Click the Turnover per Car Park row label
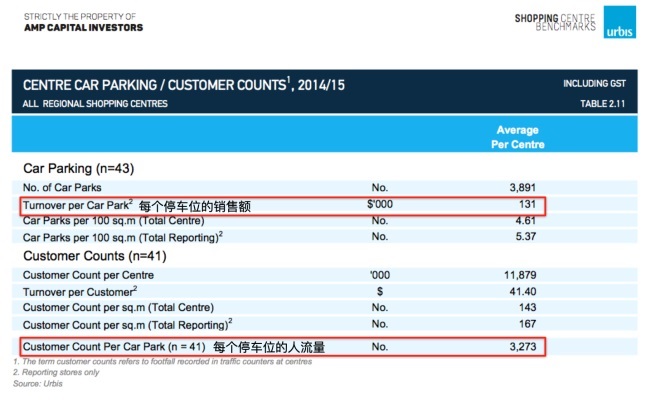This screenshot has width=660, height=411. pos(76,205)
